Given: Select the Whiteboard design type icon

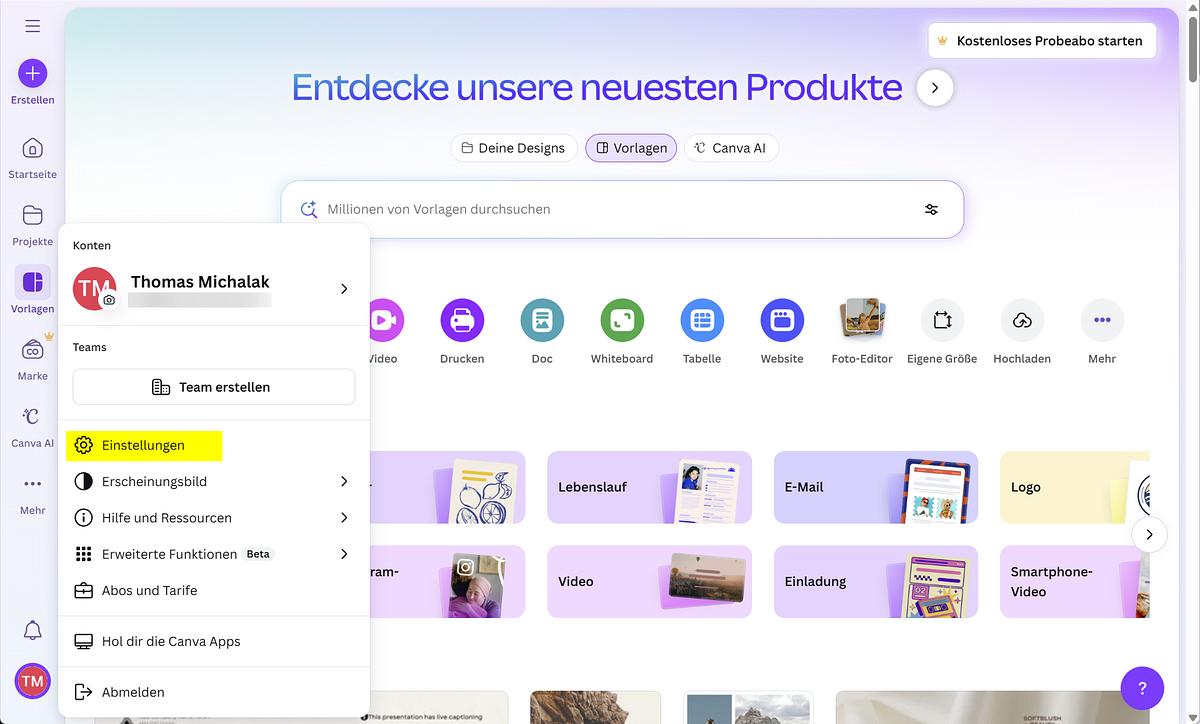Looking at the screenshot, I should [622, 321].
